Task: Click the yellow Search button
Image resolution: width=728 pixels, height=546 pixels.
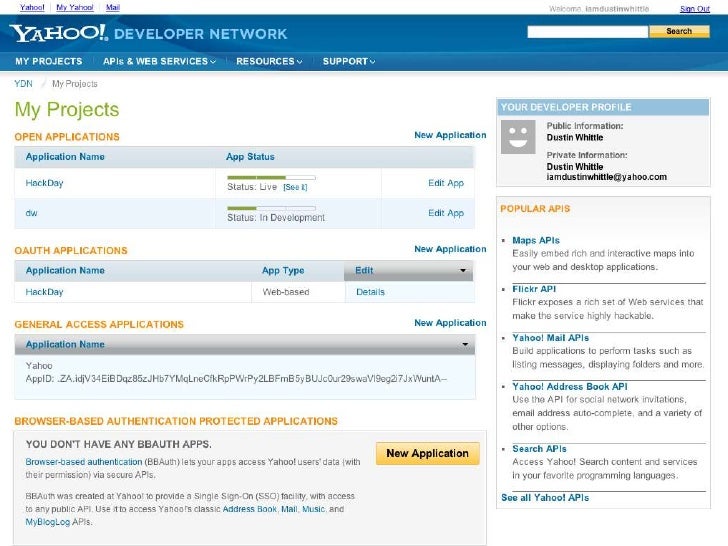Action: pyautogui.click(x=679, y=31)
